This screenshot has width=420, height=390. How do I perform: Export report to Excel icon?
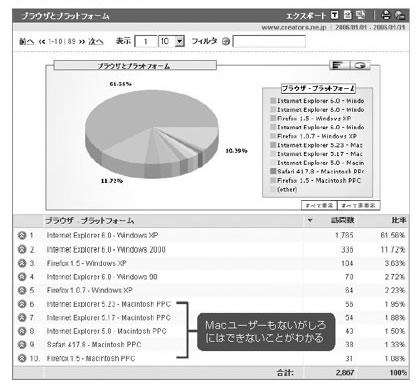click(x=348, y=15)
